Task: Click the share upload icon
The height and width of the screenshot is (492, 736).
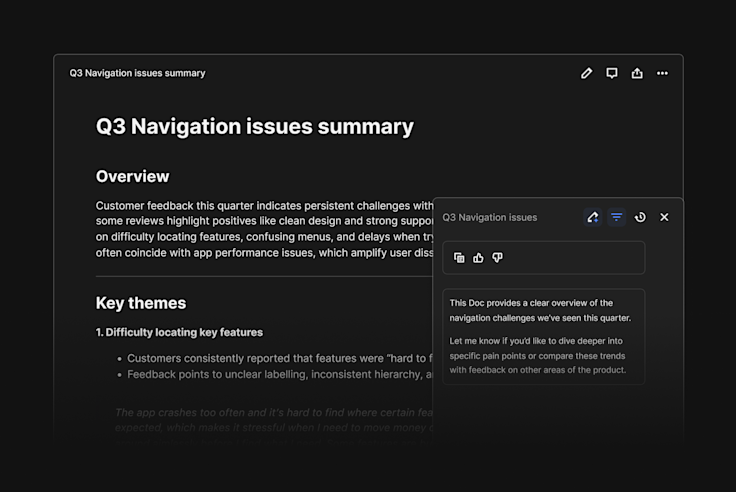Action: click(637, 73)
